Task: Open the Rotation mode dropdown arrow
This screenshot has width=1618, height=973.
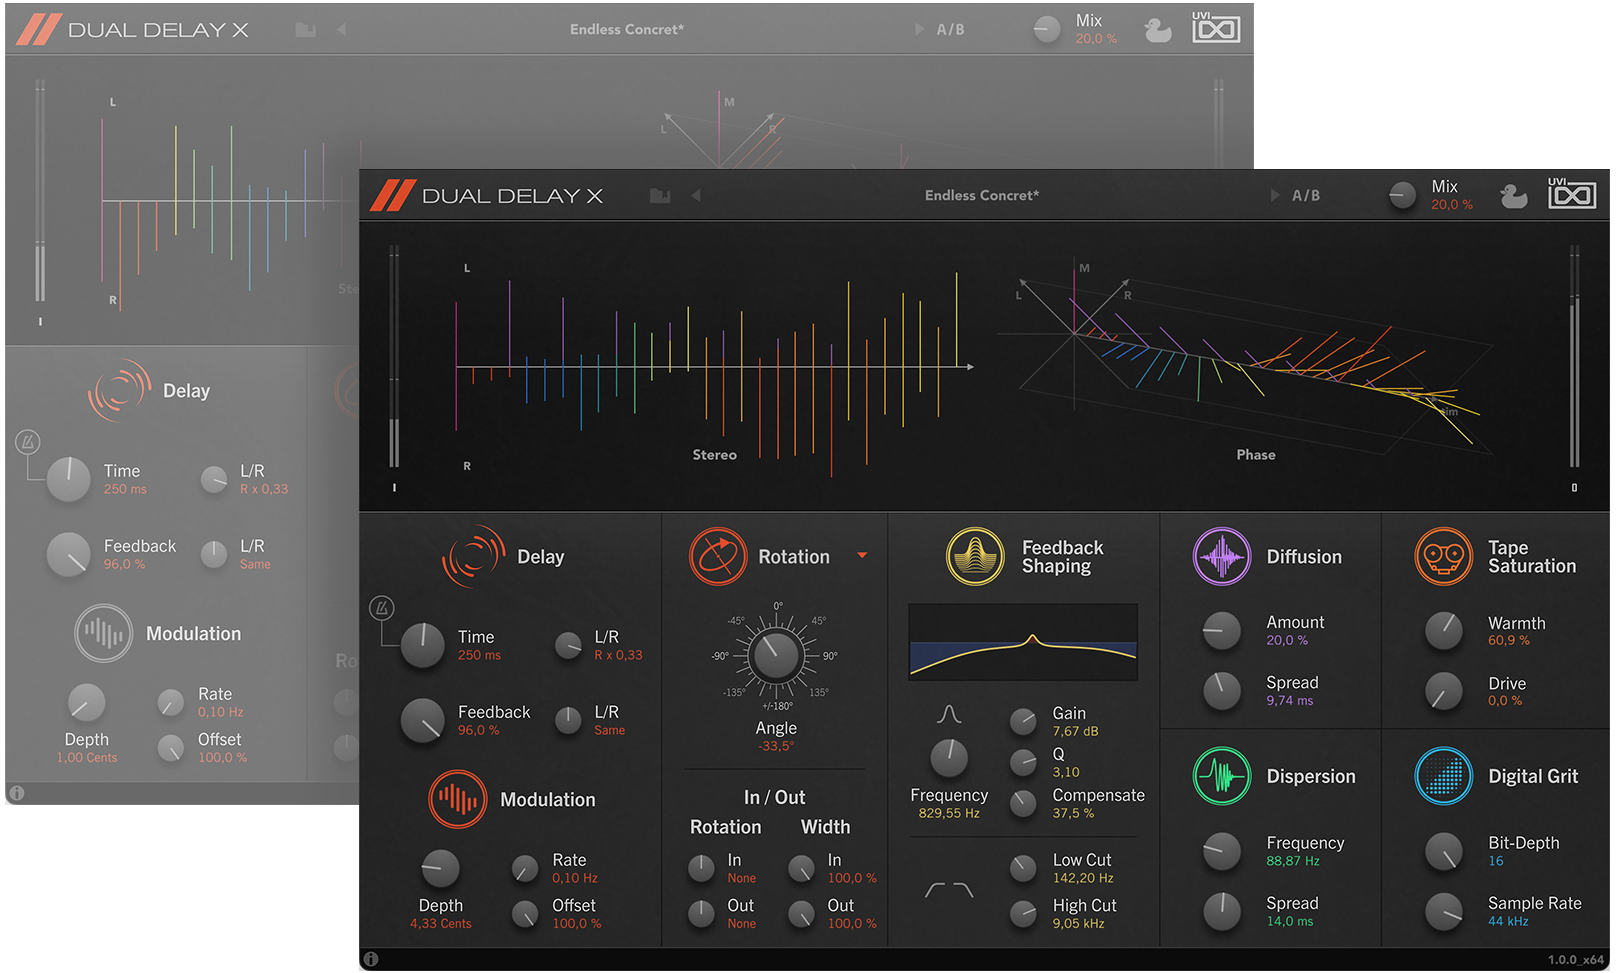Action: pyautogui.click(x=862, y=555)
